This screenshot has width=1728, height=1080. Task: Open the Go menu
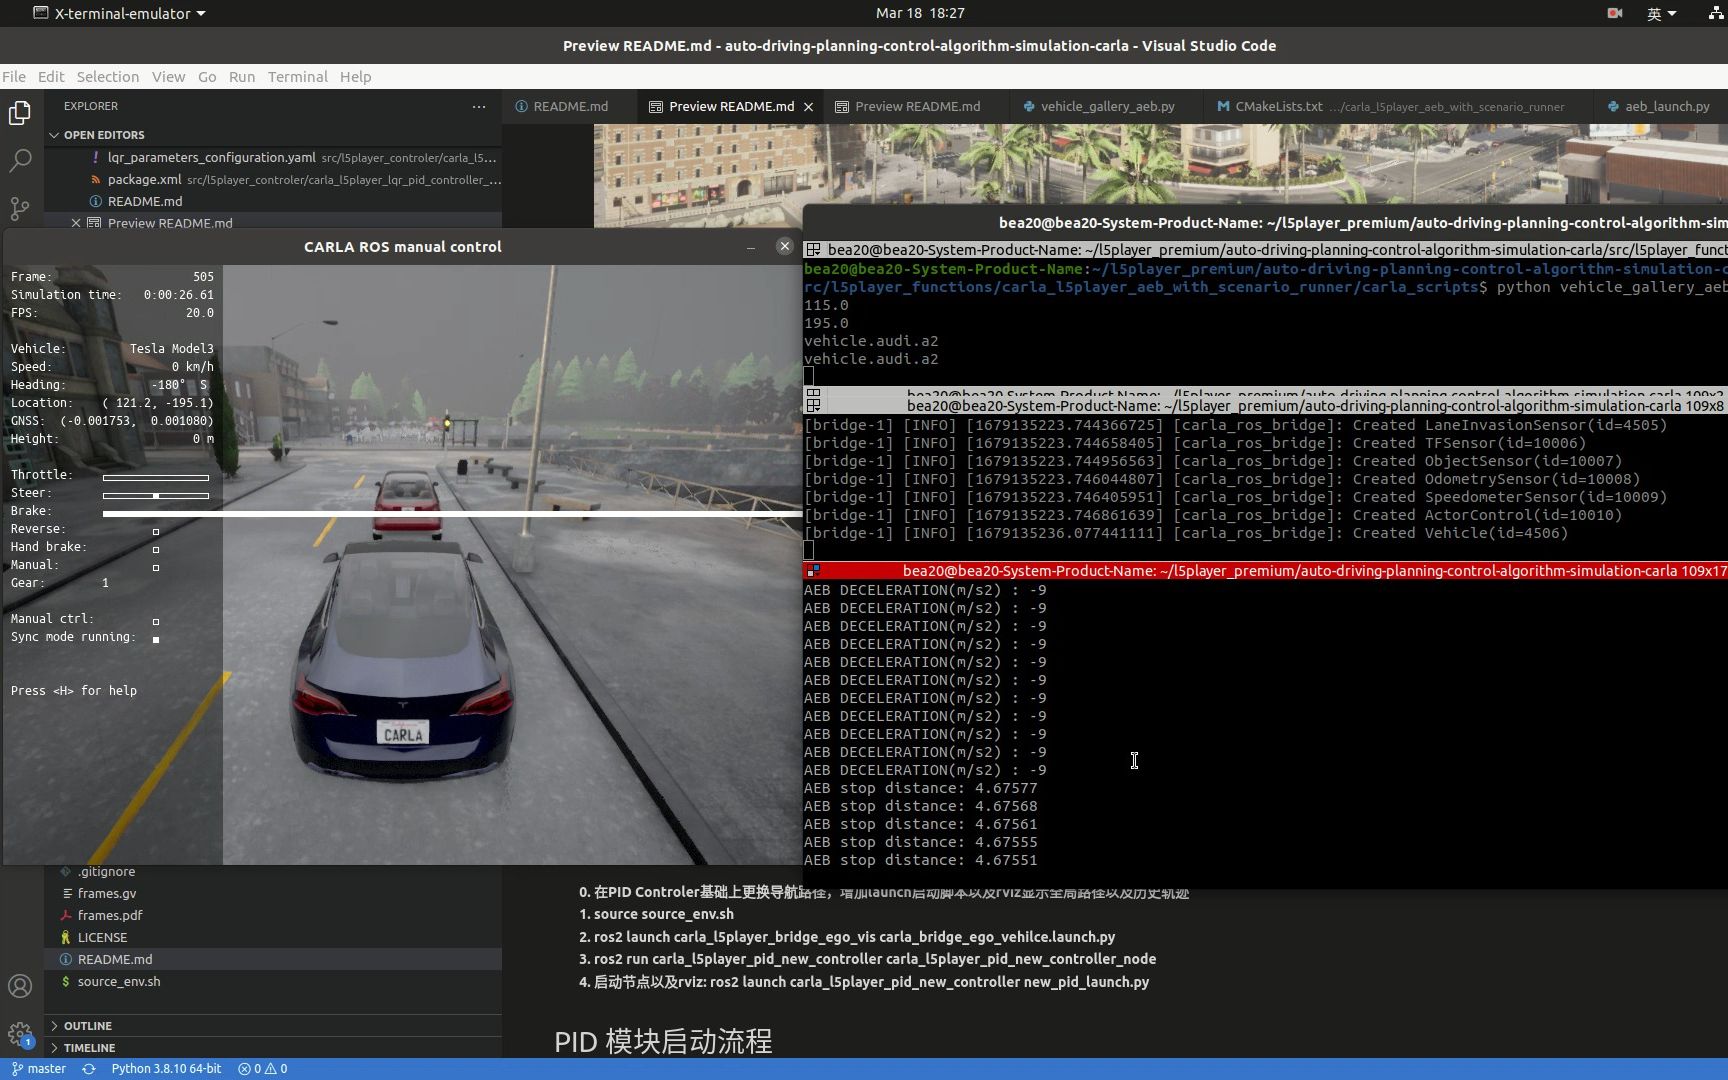207,76
